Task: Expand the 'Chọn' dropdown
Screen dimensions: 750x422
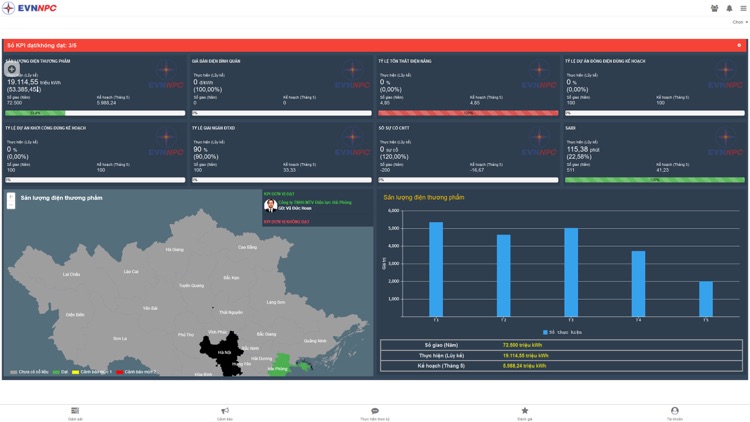Action: [739, 22]
